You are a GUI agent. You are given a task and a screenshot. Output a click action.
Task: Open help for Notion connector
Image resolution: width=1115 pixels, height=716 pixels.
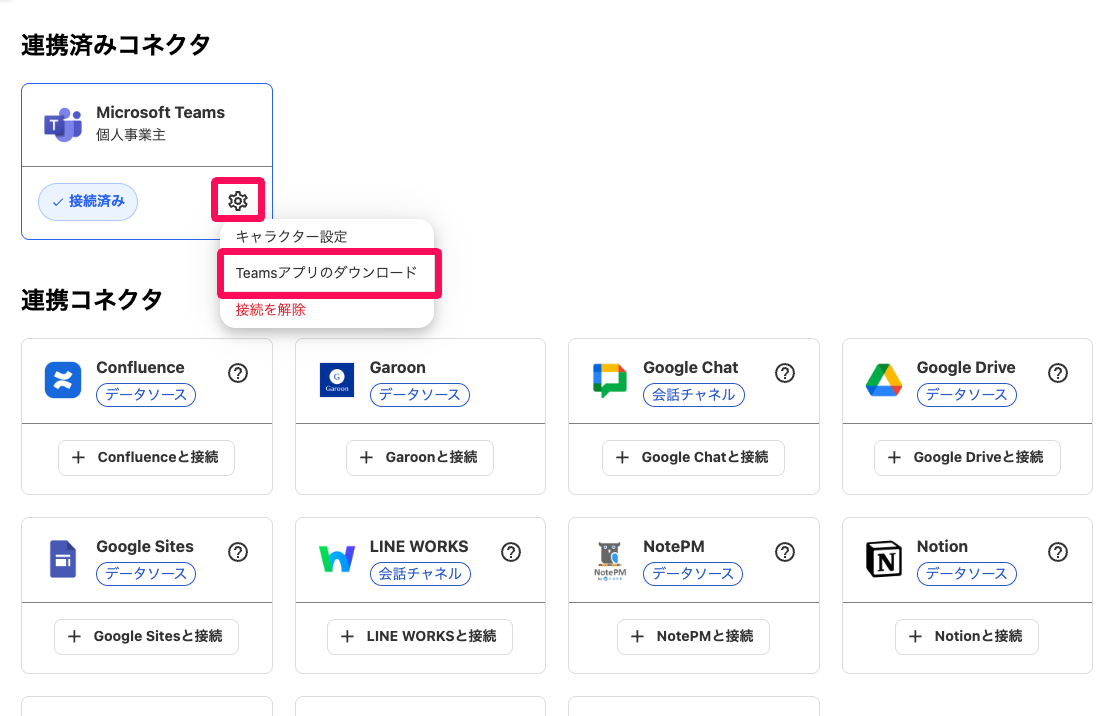[1058, 552]
